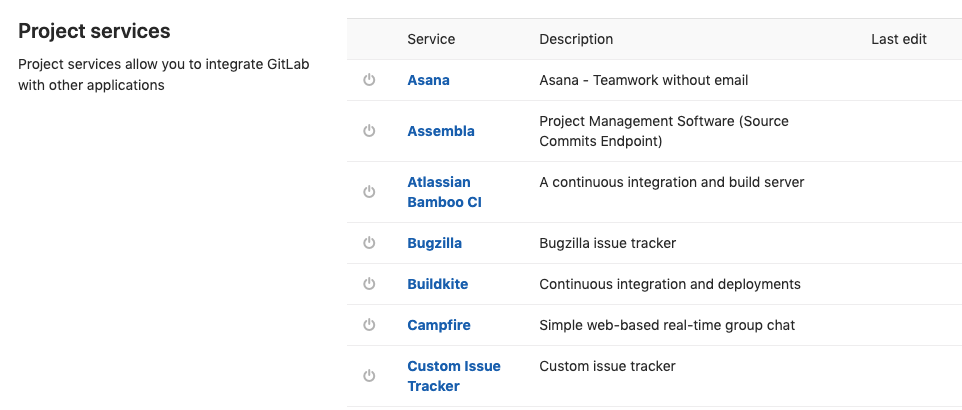This screenshot has width=962, height=410.
Task: Click the Bugzilla power status icon
Action: (x=369, y=243)
